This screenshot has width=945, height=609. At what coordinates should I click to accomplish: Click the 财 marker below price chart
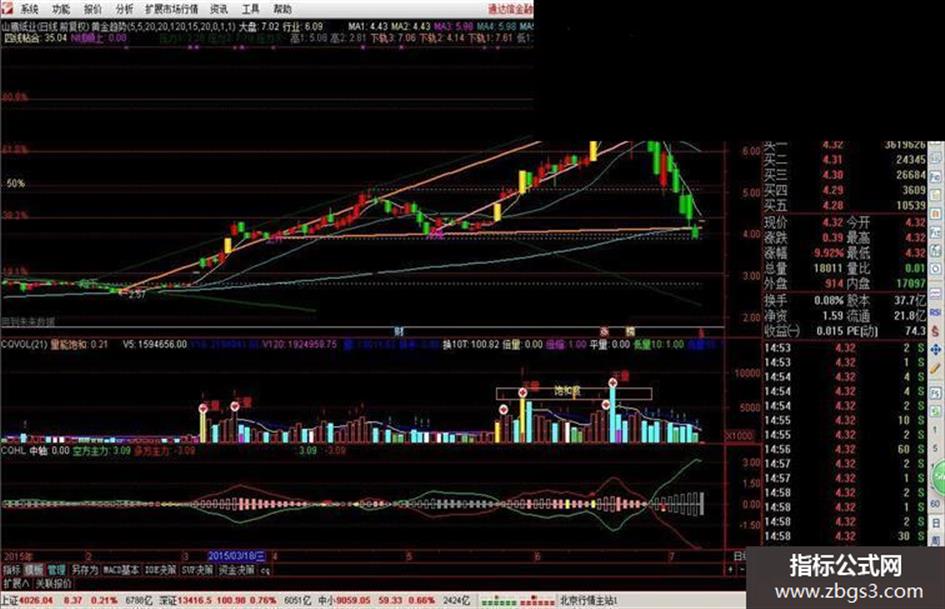tap(398, 332)
